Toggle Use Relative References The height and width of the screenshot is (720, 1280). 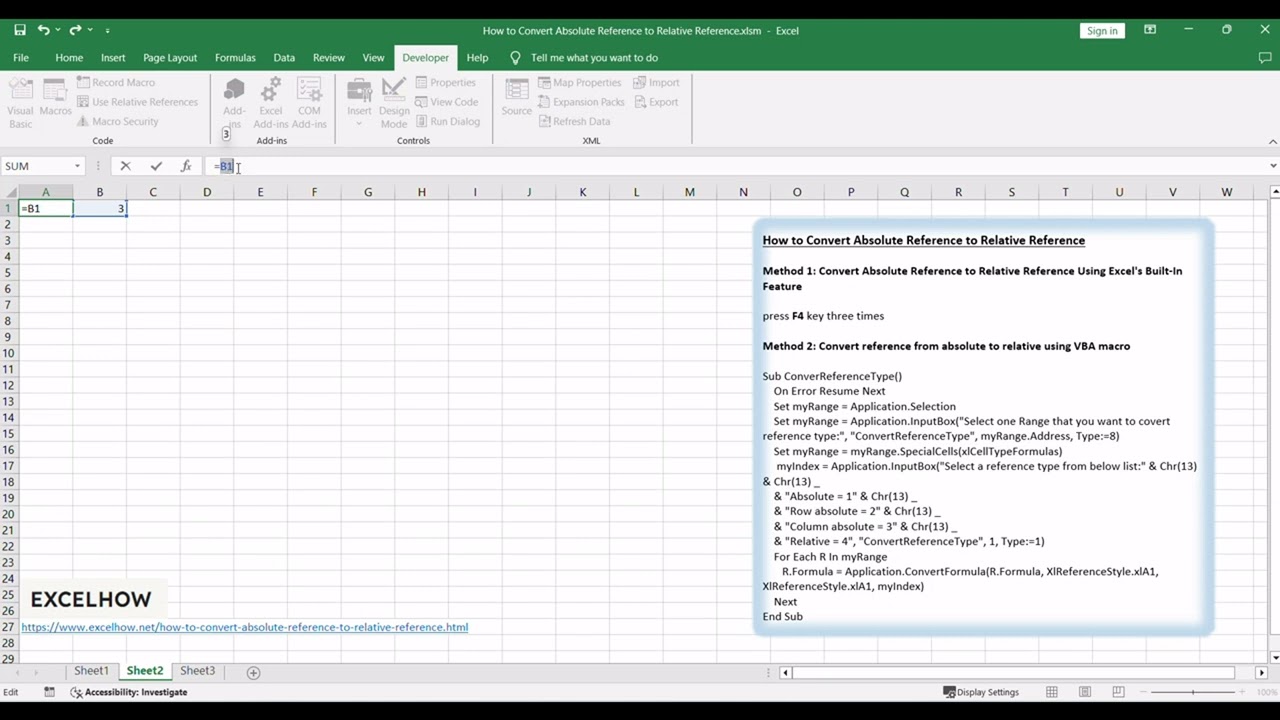tap(136, 102)
